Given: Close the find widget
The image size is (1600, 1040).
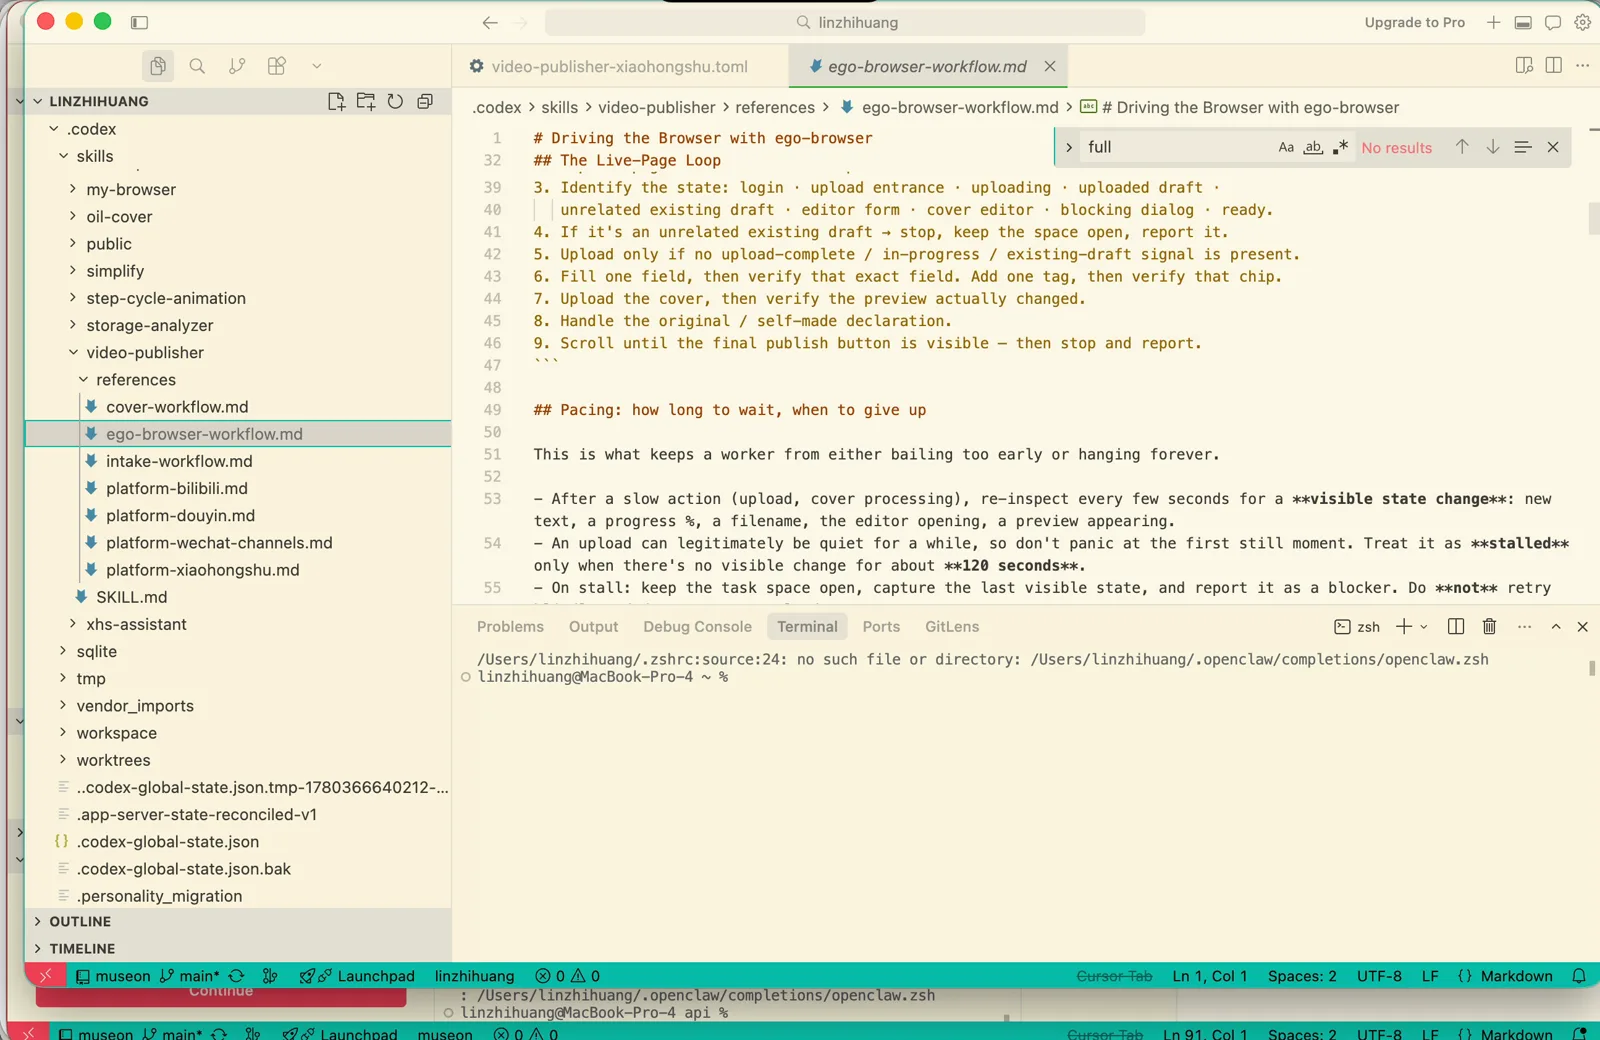Looking at the screenshot, I should (x=1553, y=147).
